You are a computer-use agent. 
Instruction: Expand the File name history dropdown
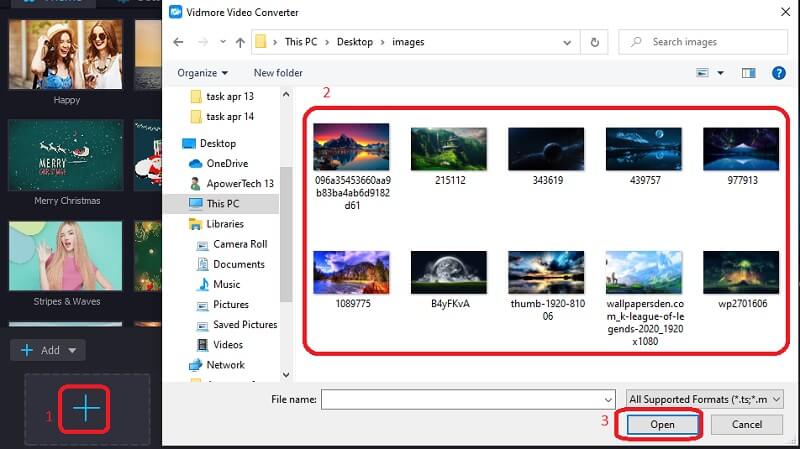pyautogui.click(x=607, y=399)
